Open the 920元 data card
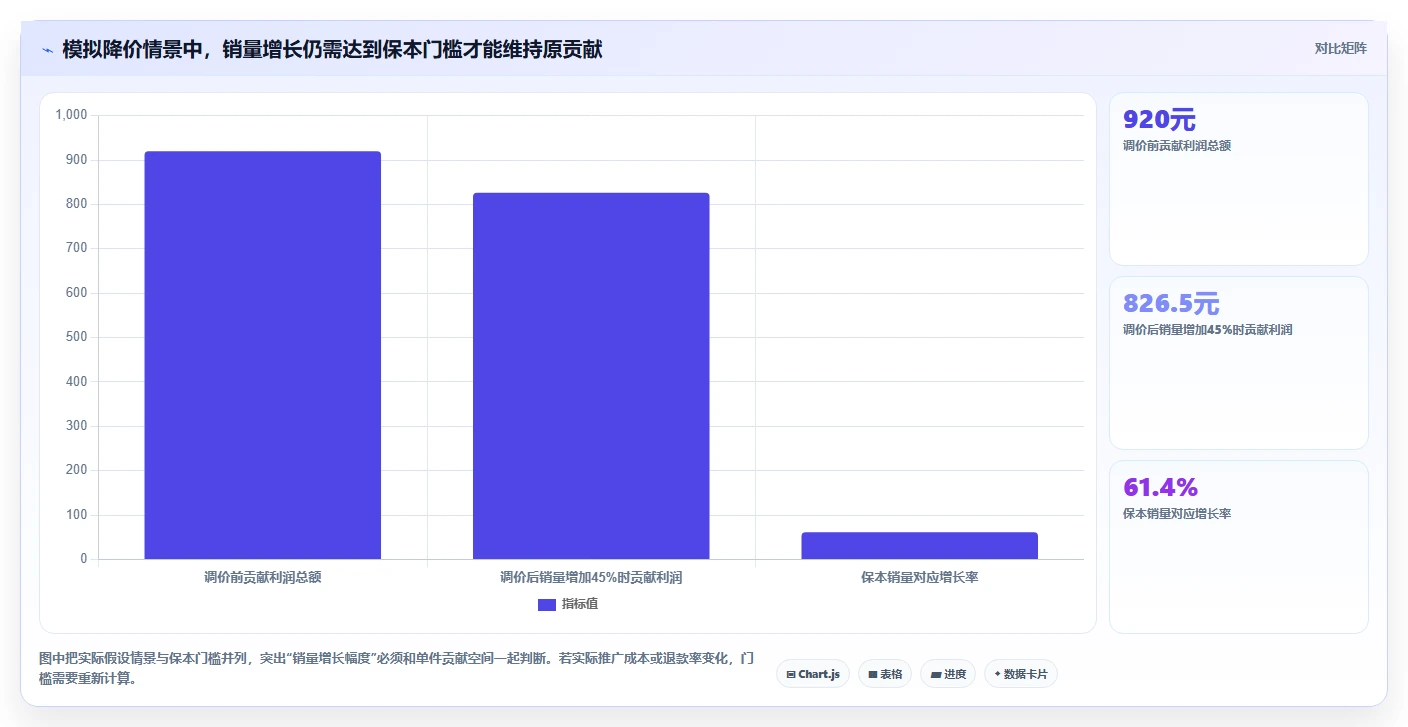Screen dimensions: 1408x727 click(1239, 179)
